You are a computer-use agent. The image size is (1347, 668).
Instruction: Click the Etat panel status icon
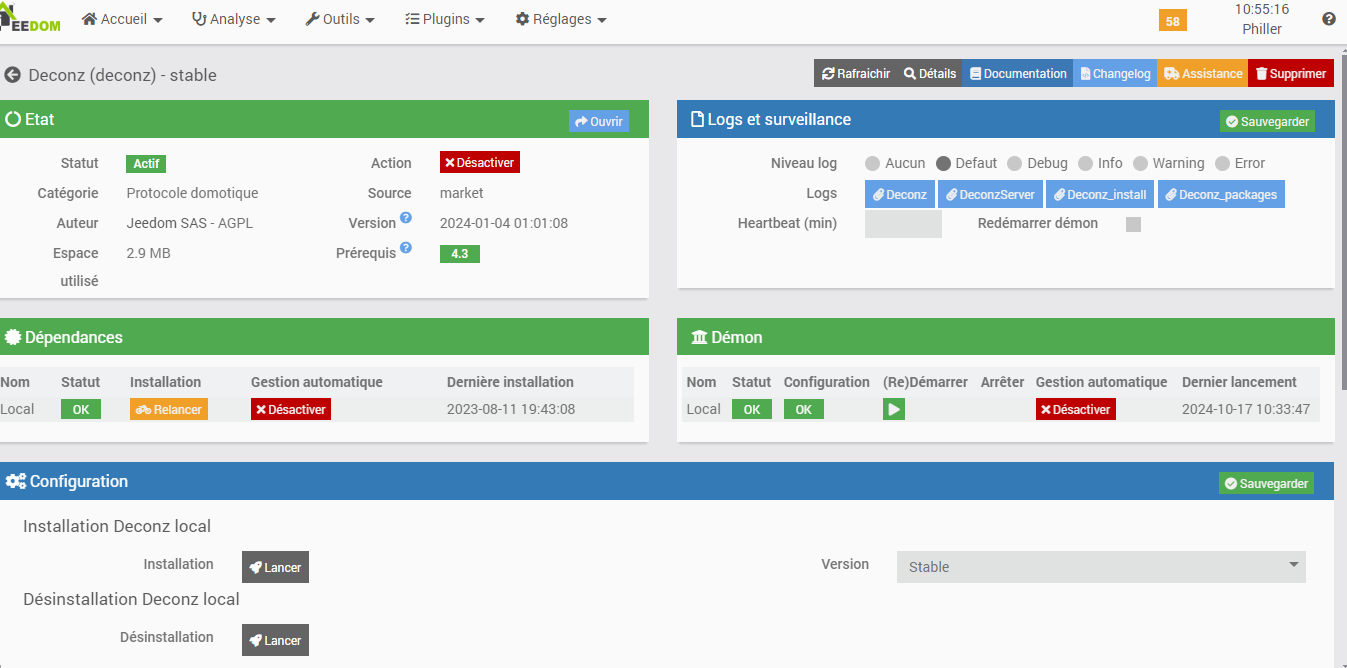13,119
